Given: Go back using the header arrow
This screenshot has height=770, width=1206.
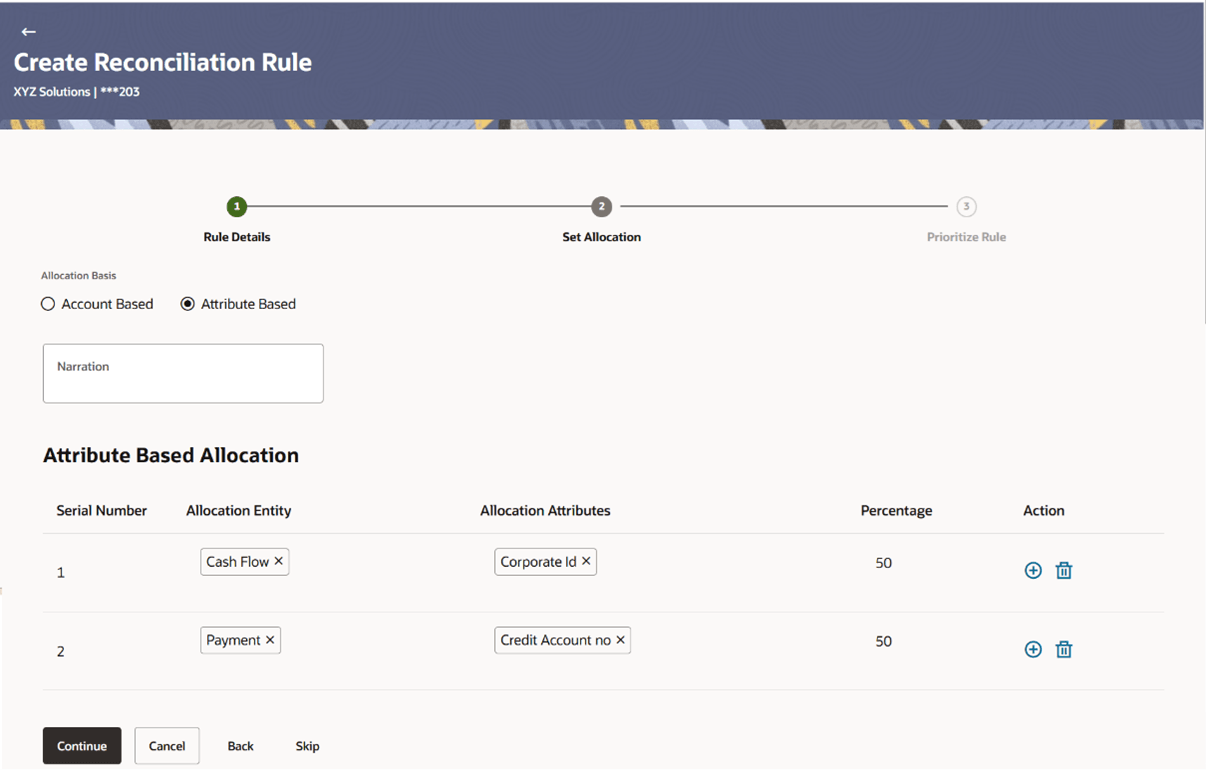Looking at the screenshot, I should [x=28, y=32].
